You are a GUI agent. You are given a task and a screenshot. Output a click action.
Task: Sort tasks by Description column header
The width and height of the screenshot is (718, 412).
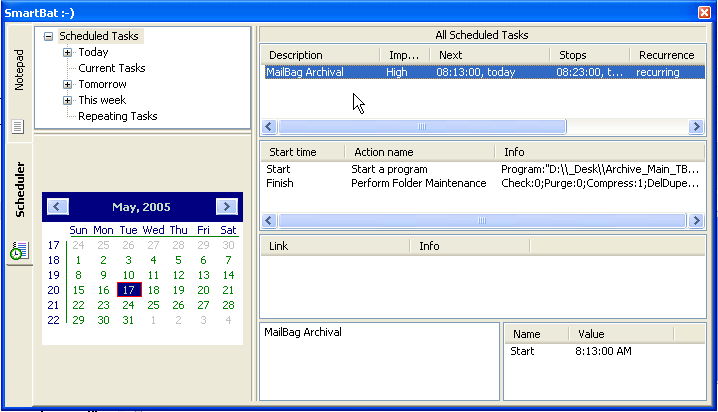pyautogui.click(x=320, y=55)
